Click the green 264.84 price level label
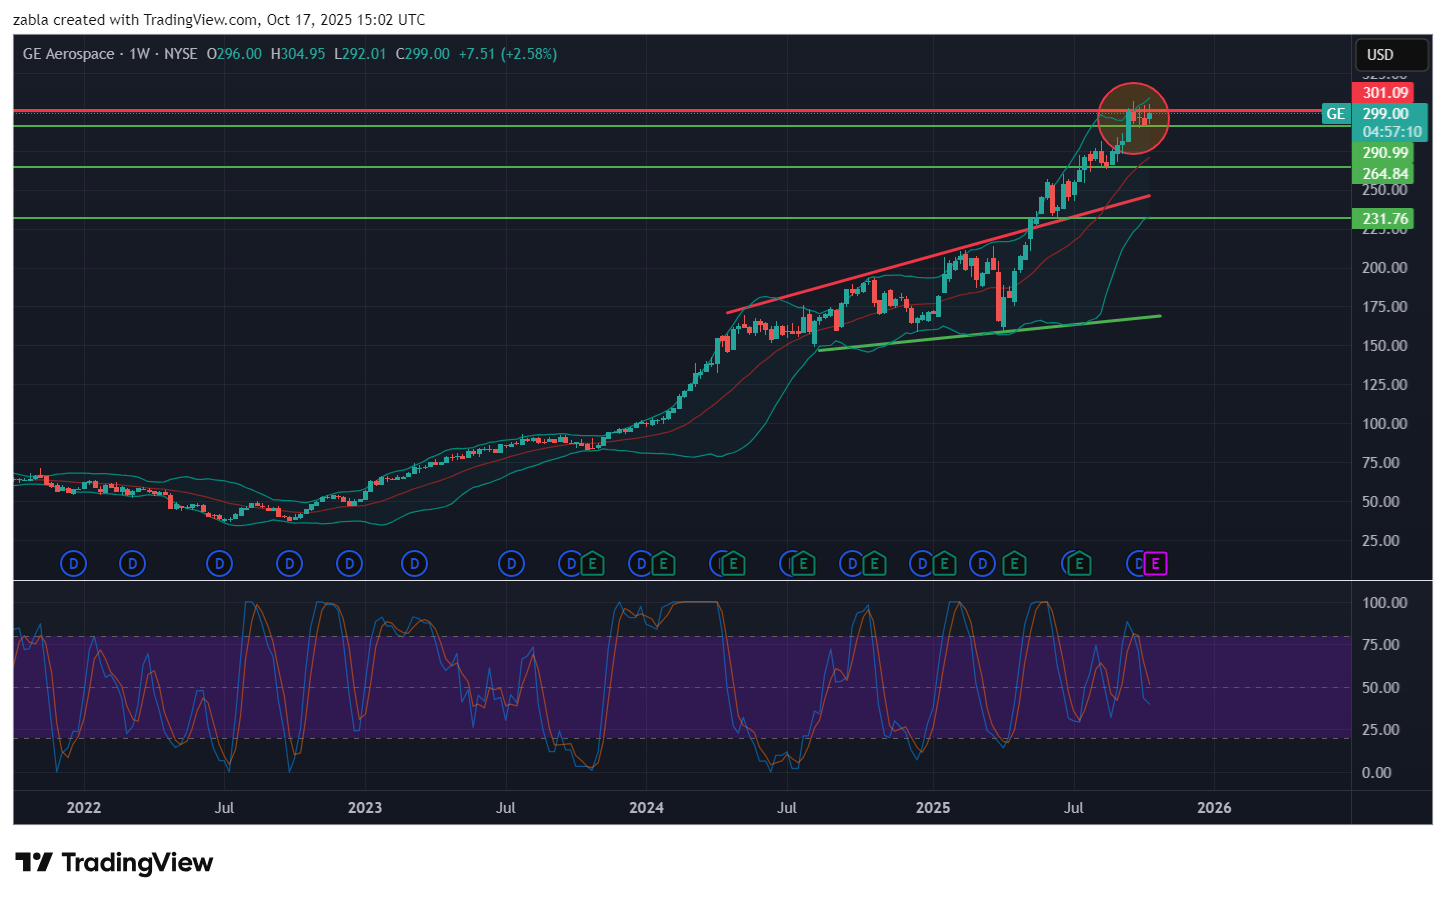Screen dimensions: 1446x900 coord(1384,174)
